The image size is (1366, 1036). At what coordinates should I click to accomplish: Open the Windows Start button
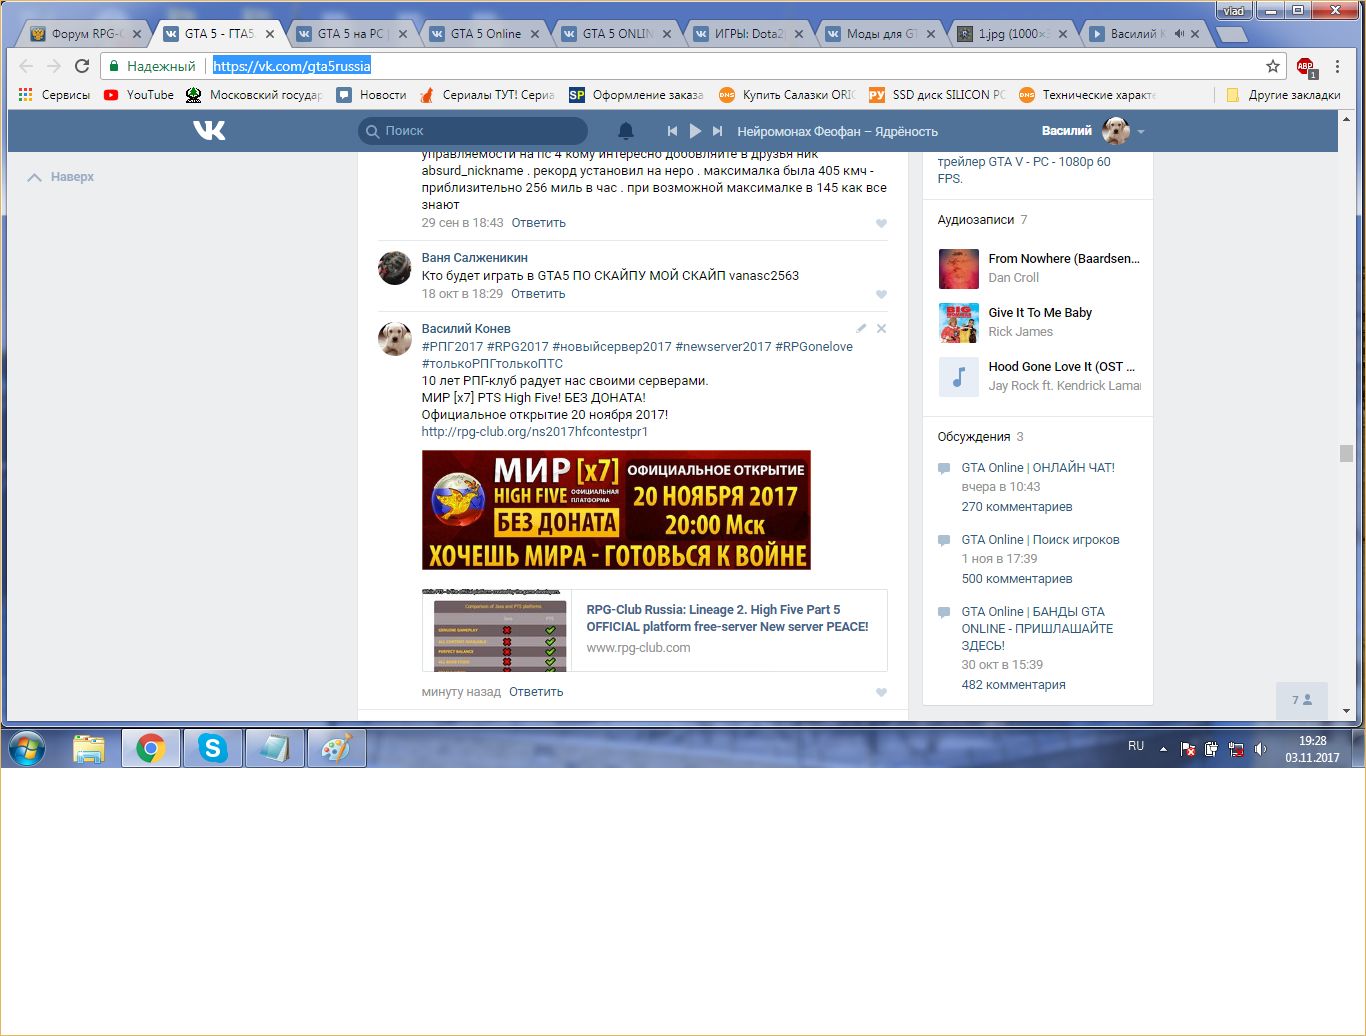tap(27, 748)
